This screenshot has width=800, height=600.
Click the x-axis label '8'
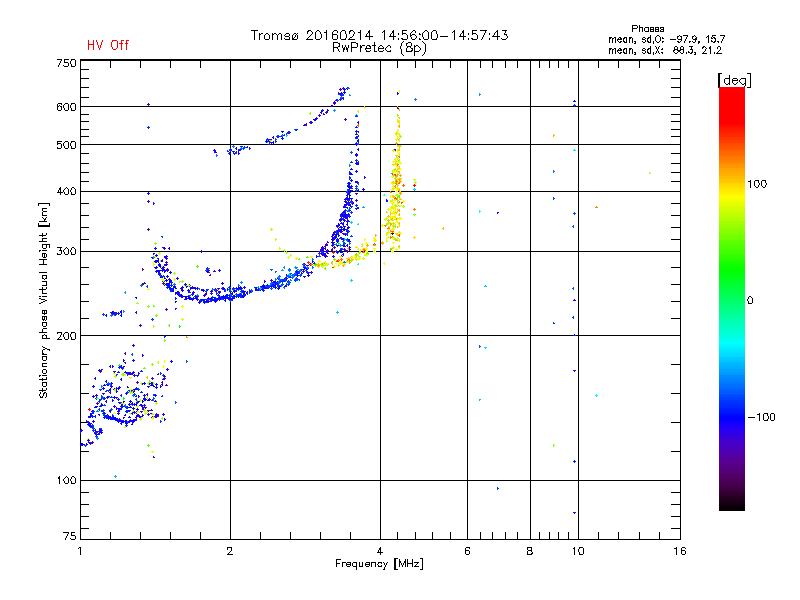(530, 551)
